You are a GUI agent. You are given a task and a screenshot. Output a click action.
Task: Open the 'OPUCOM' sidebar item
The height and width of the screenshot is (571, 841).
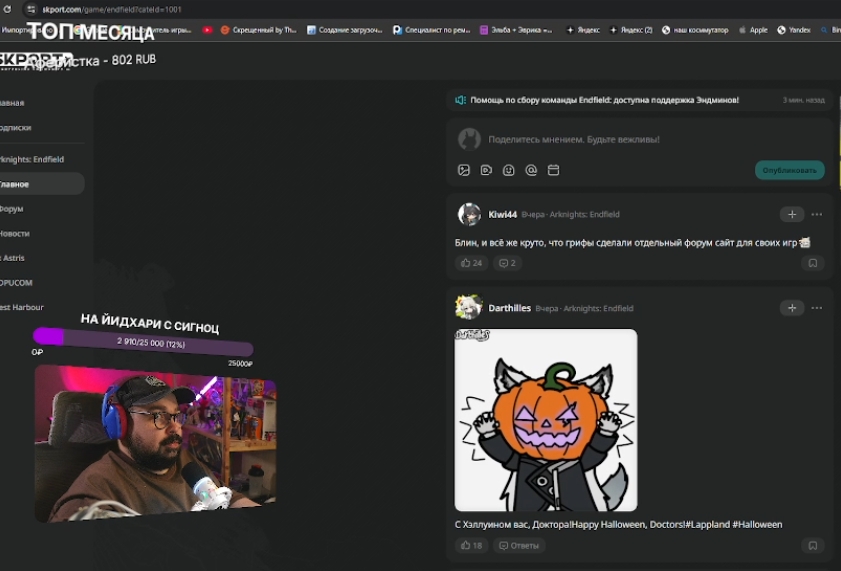16,283
